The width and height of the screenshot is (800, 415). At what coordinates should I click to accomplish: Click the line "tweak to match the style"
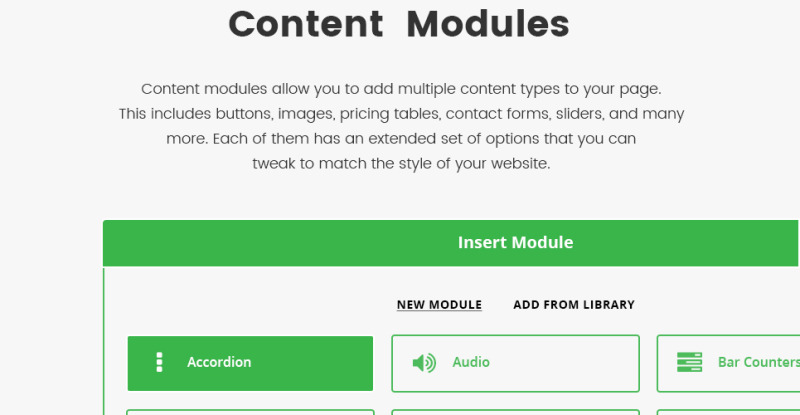pyautogui.click(x=401, y=164)
